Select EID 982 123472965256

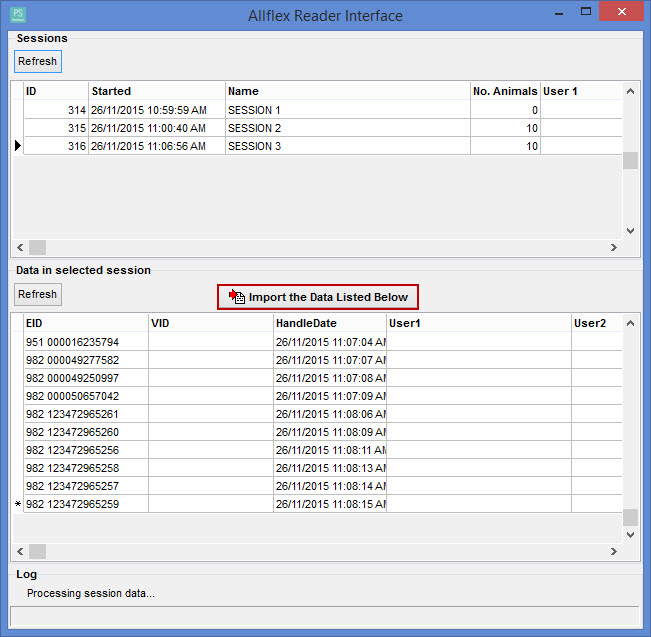86,450
